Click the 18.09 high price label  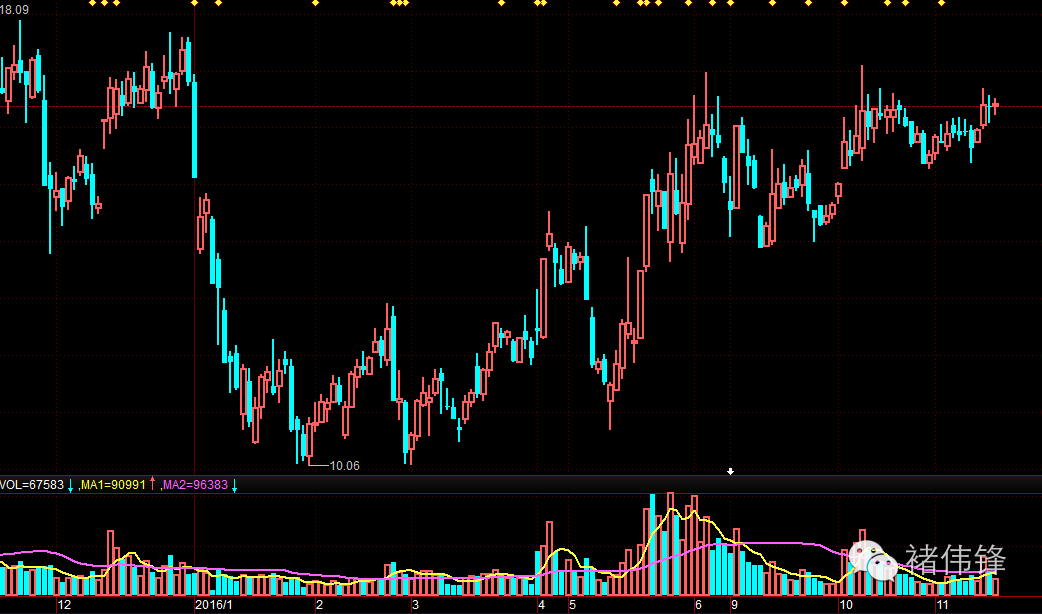coord(15,10)
